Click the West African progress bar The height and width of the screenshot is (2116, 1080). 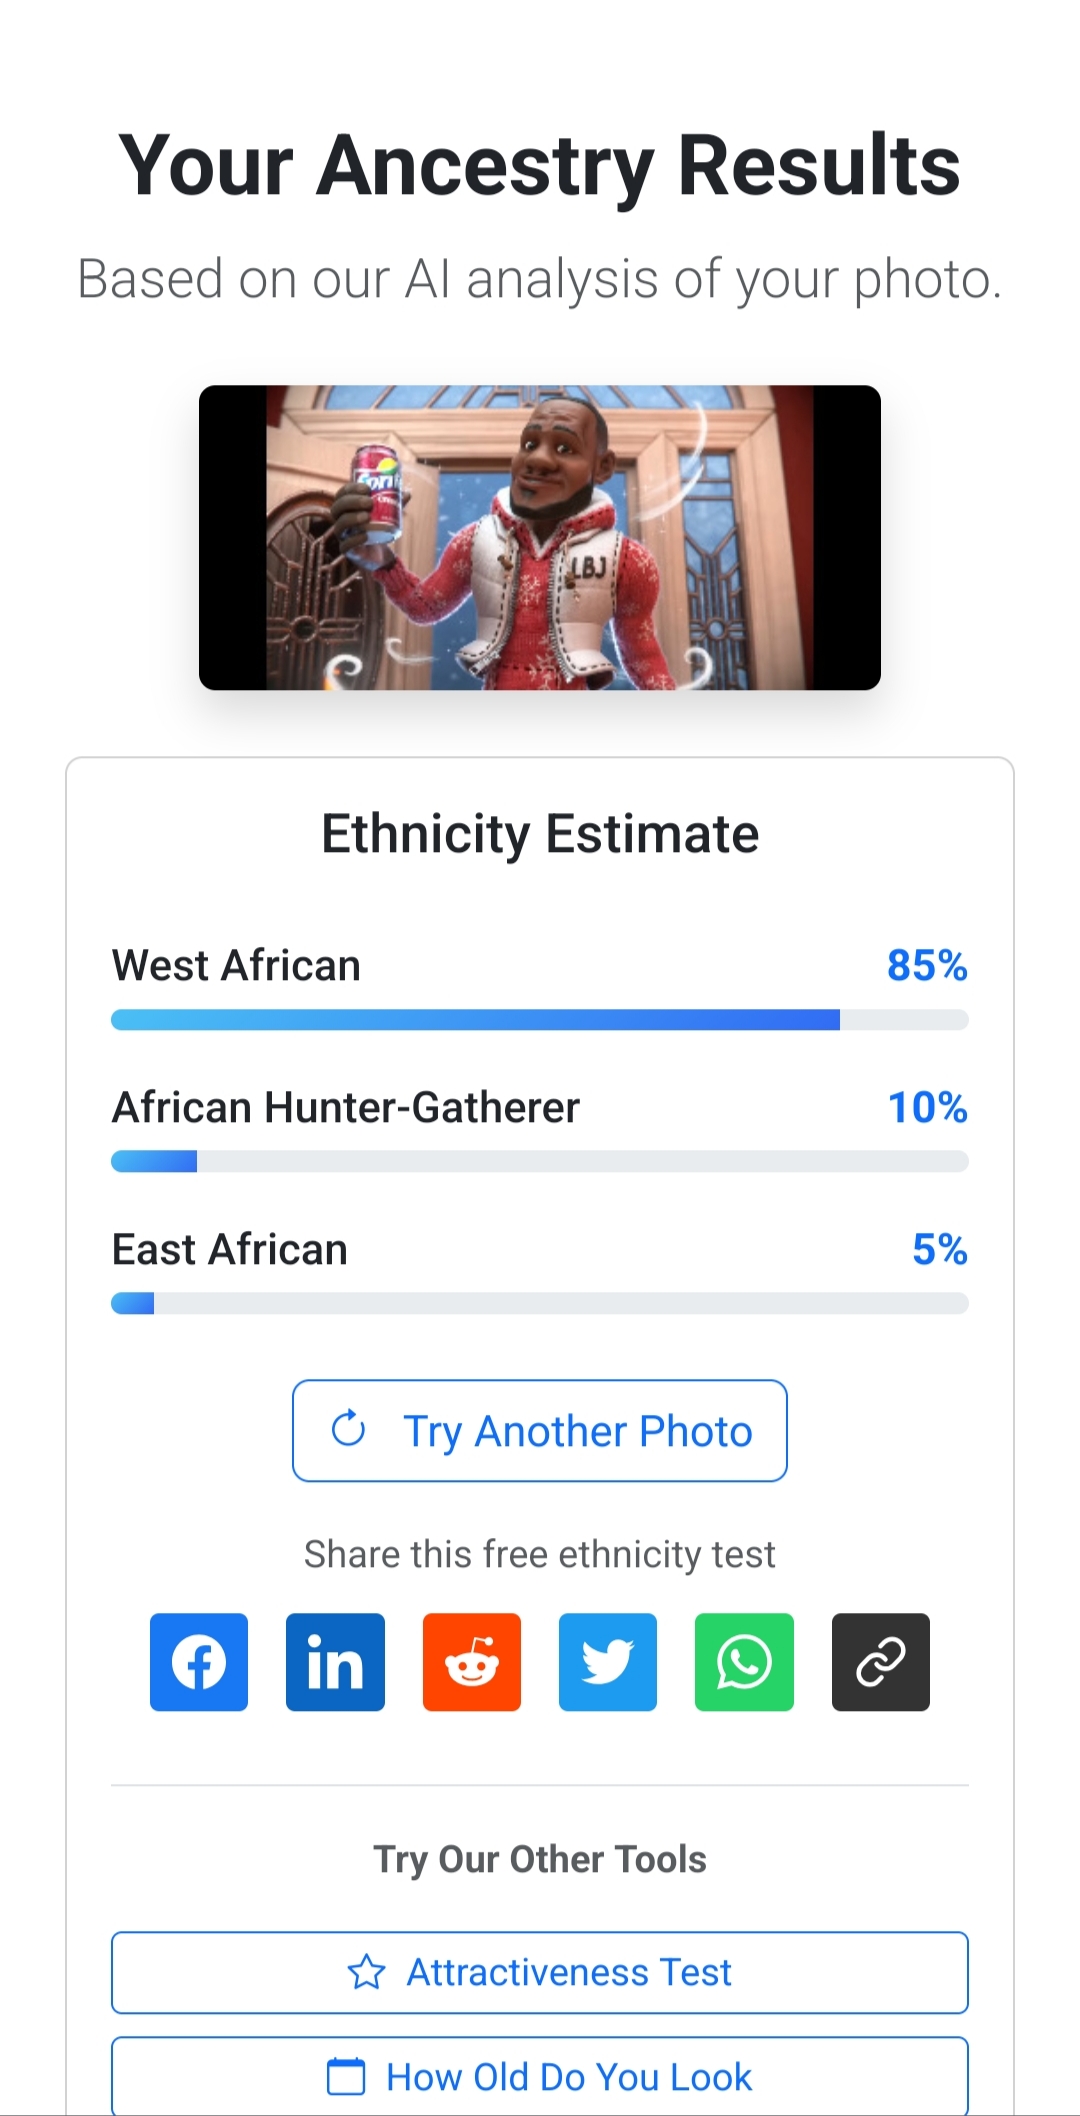click(540, 1019)
